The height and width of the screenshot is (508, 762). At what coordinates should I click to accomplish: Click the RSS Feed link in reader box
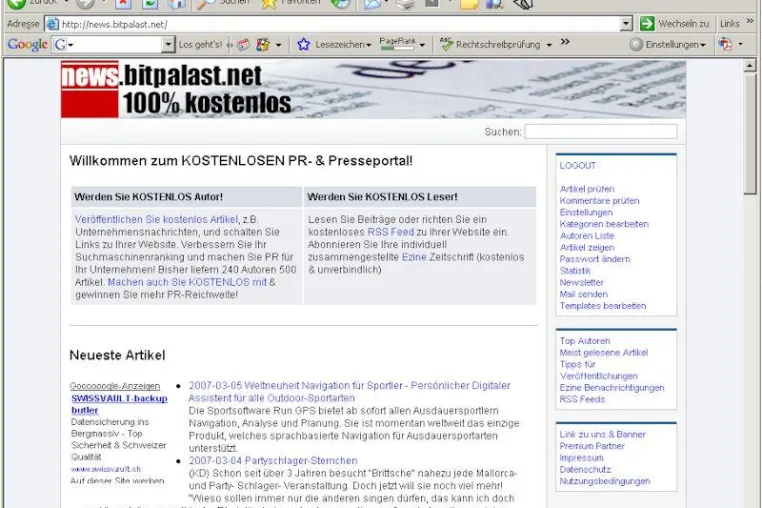point(391,232)
